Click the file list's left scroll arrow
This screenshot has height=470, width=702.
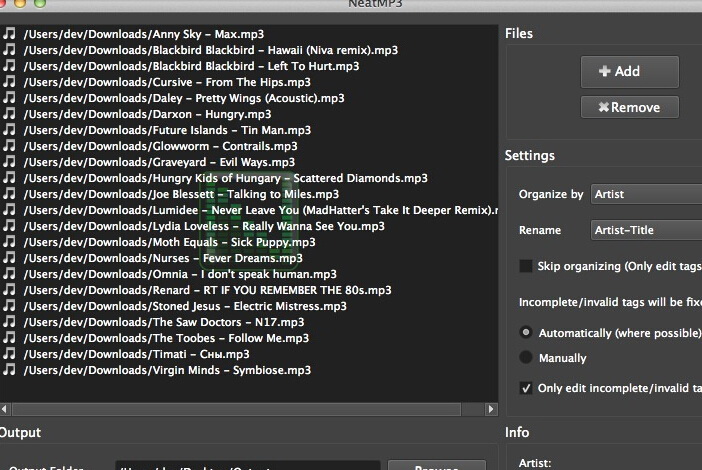tap(4, 409)
